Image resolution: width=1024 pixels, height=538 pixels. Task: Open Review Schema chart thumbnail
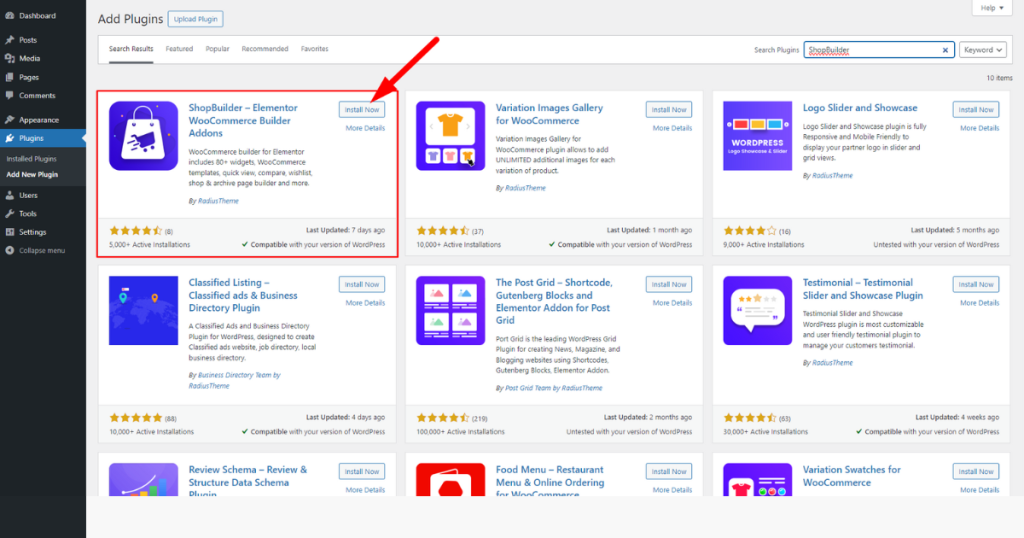coord(143,480)
